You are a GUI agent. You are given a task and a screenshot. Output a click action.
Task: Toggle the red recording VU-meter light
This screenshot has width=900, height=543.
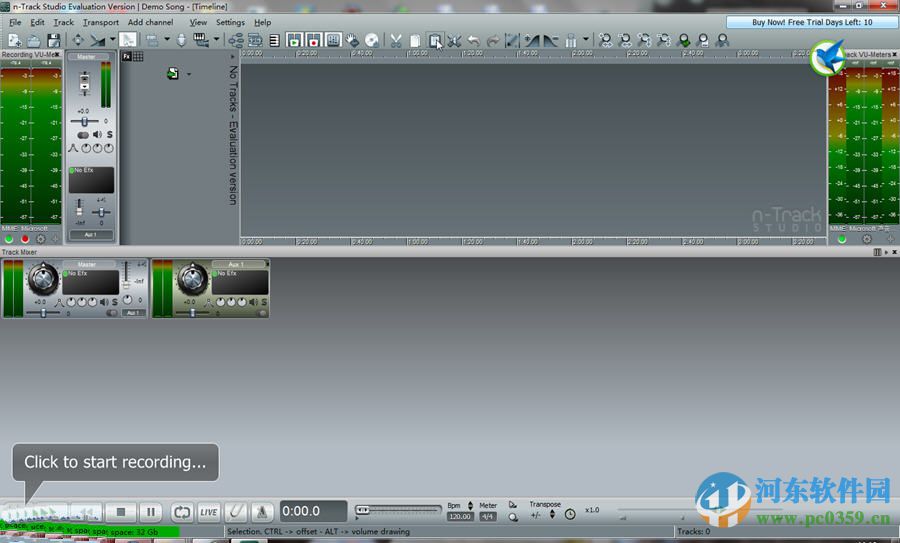tap(25, 239)
